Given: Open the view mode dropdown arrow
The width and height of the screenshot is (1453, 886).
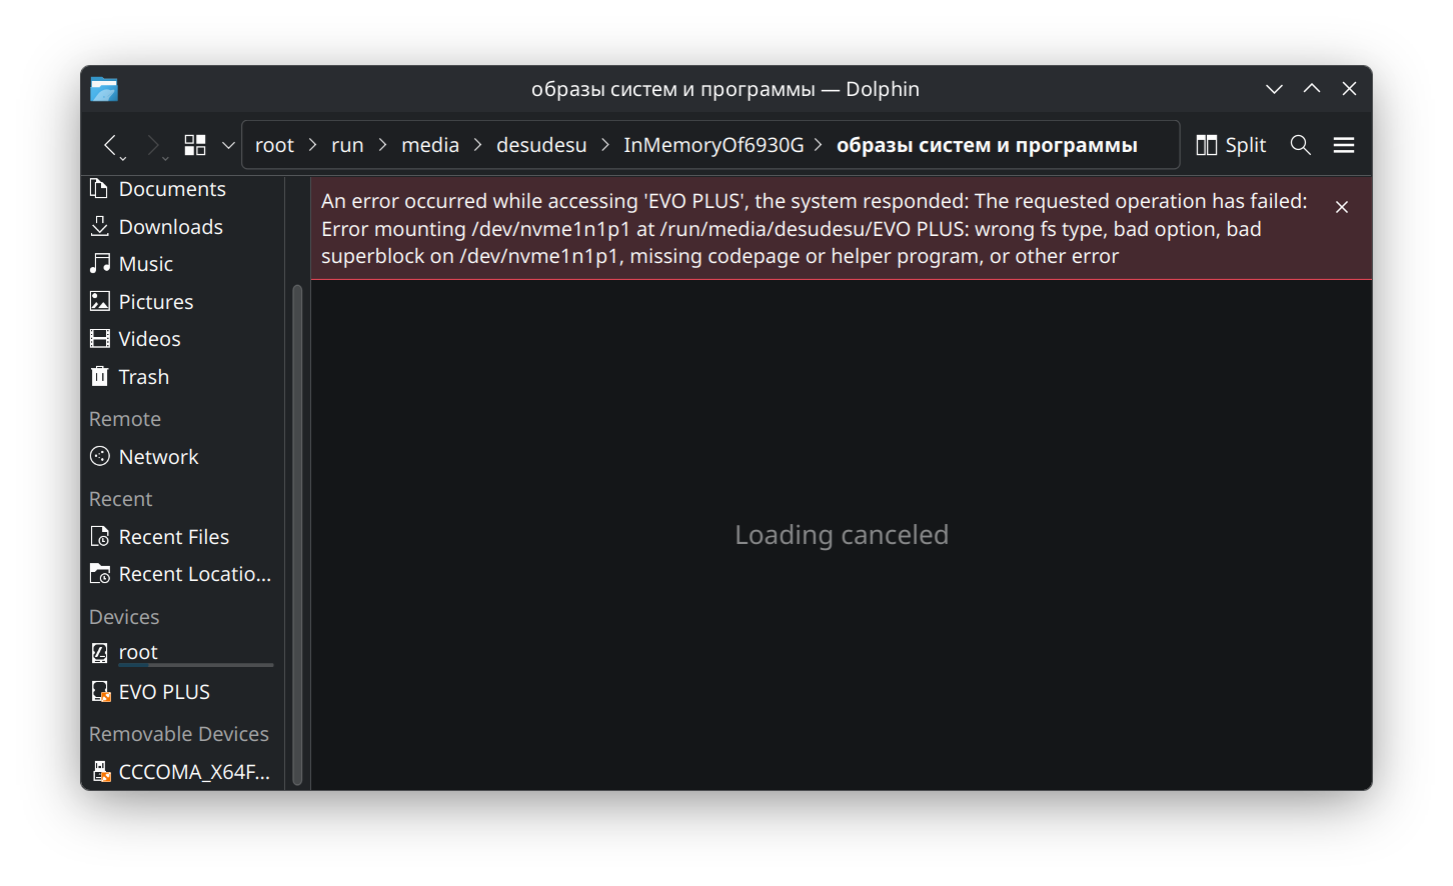Looking at the screenshot, I should pos(228,145).
